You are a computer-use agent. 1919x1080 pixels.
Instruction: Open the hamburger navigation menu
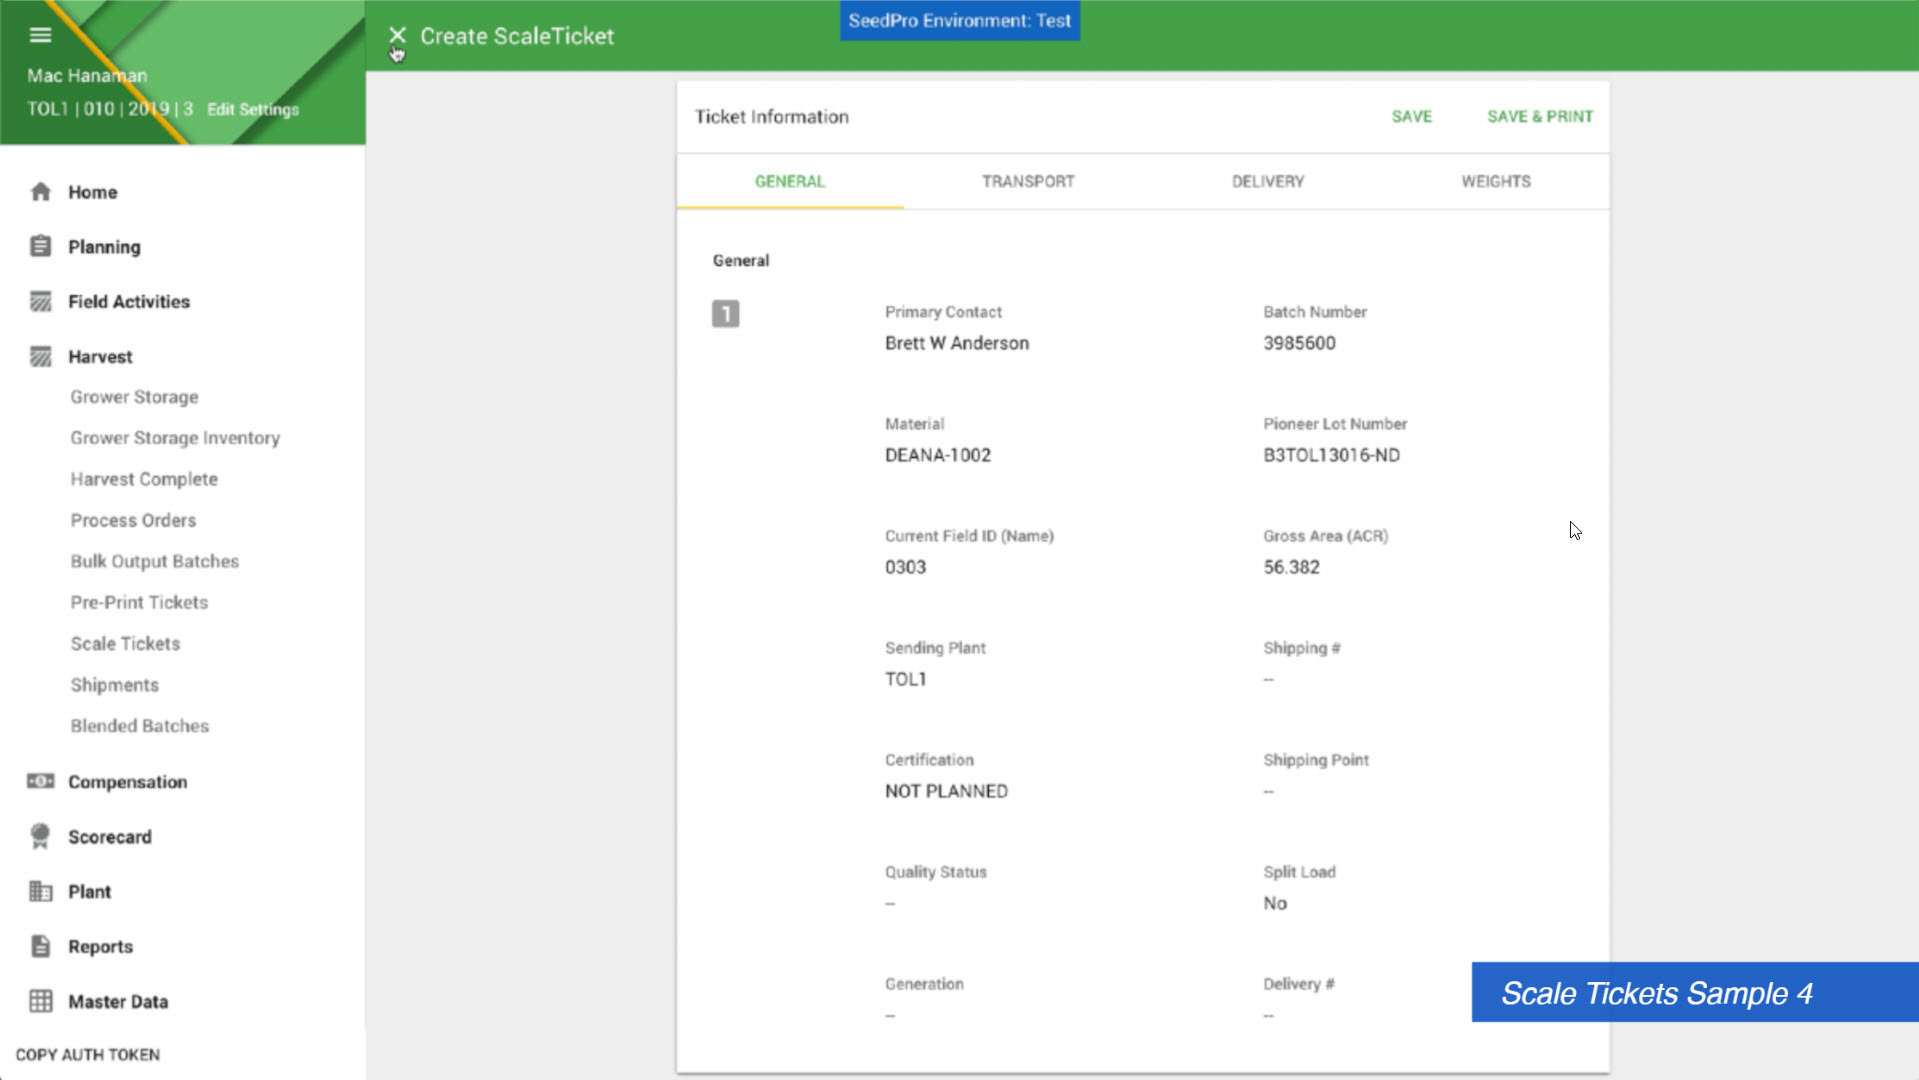point(40,35)
